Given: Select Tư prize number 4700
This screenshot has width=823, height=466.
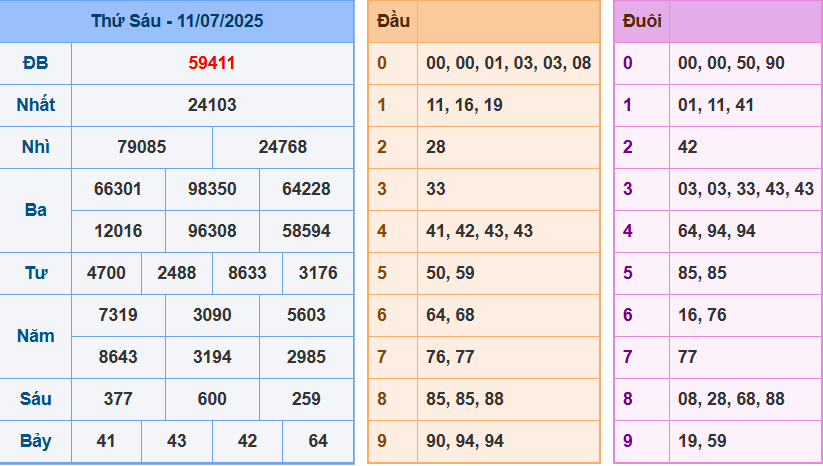Looking at the screenshot, I should point(106,273).
